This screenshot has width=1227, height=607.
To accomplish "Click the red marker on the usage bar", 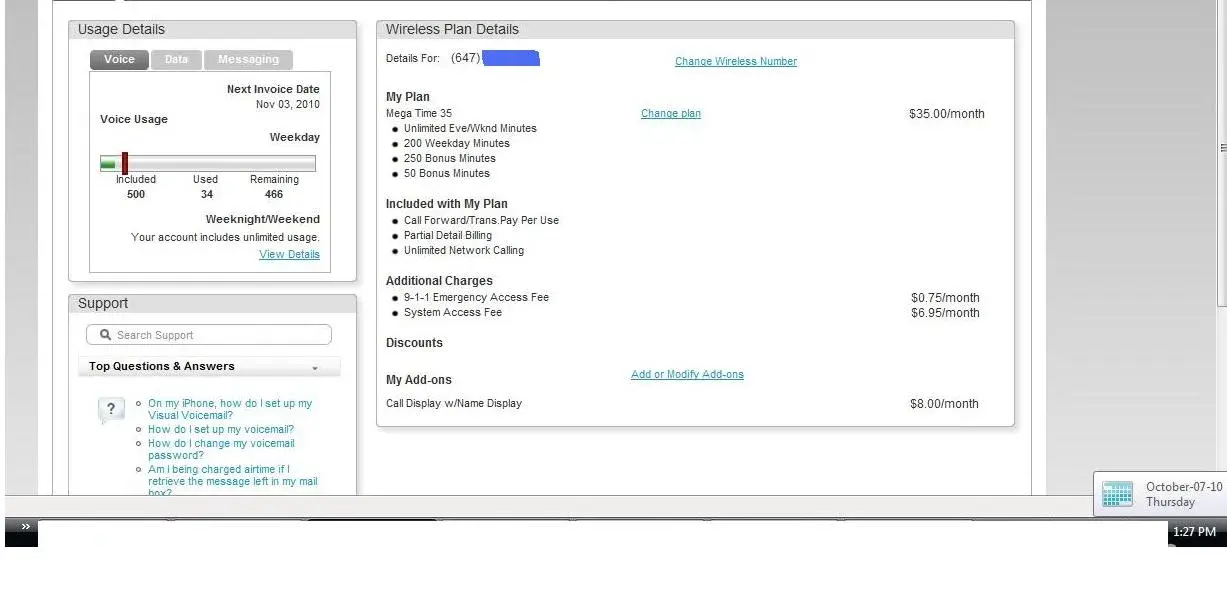I will tap(125, 164).
